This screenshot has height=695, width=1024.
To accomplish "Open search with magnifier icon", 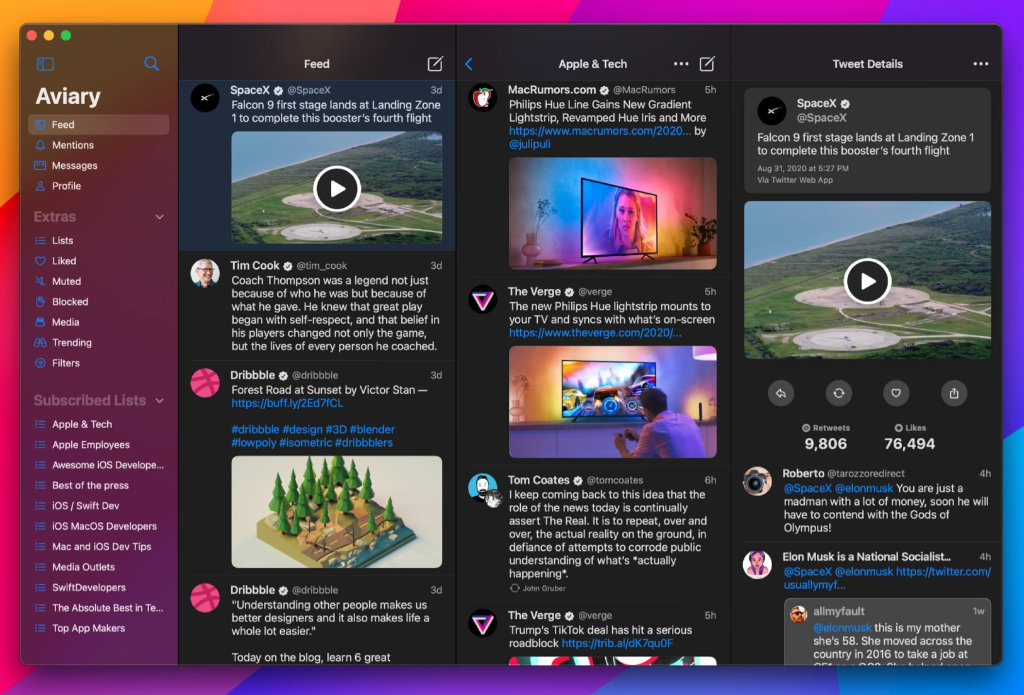I will [152, 63].
